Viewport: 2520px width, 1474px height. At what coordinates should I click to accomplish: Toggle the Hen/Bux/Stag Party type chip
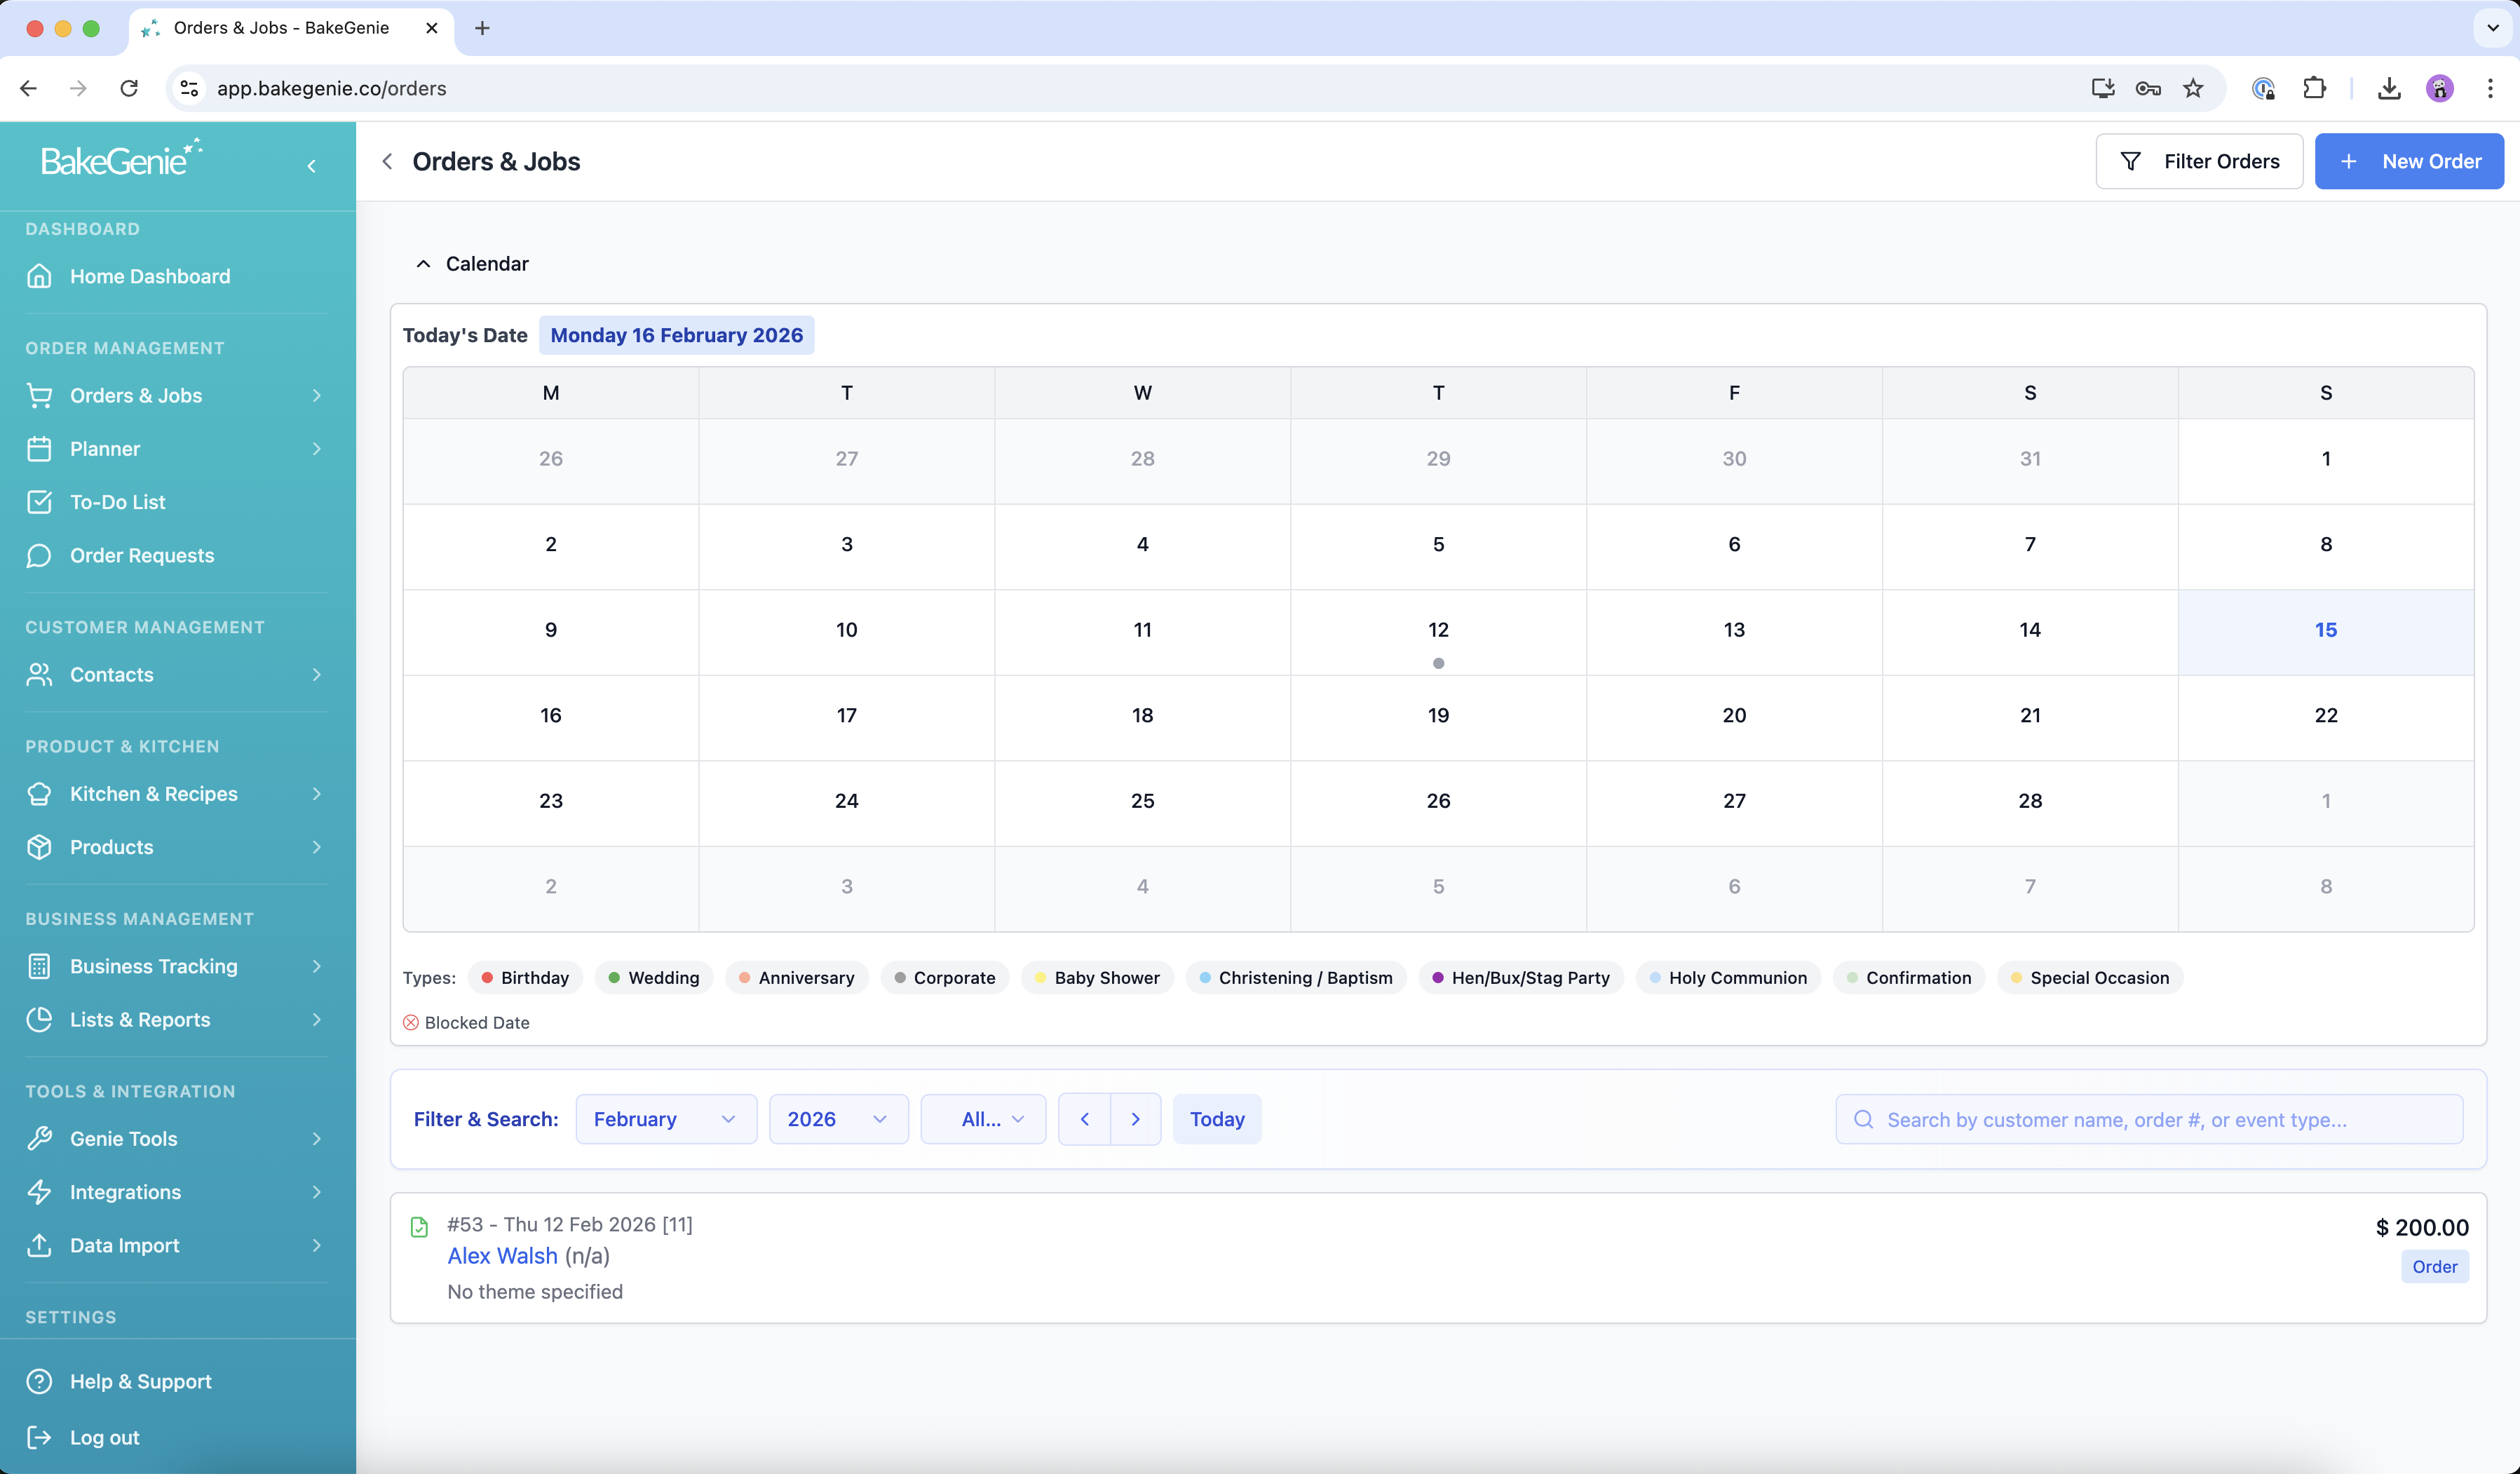coord(1520,978)
